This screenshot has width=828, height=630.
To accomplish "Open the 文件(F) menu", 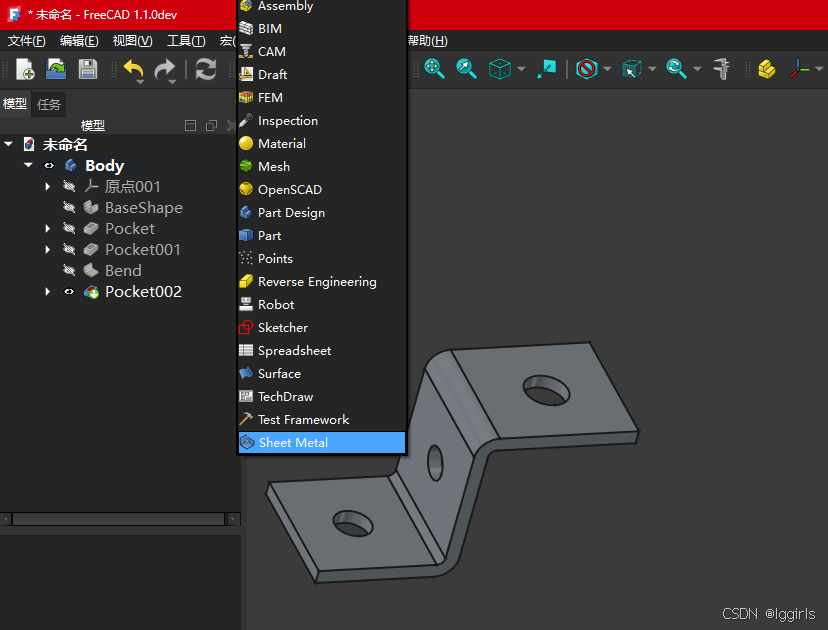I will pyautogui.click(x=26, y=41).
